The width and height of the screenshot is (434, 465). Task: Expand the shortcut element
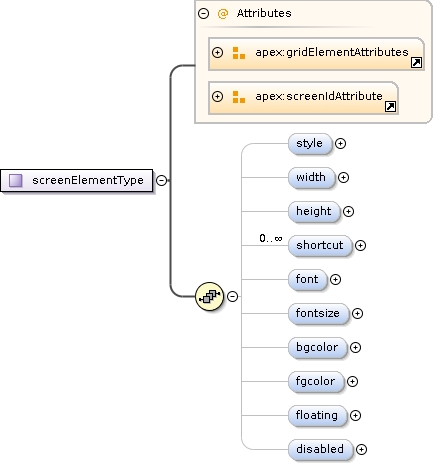point(360,245)
